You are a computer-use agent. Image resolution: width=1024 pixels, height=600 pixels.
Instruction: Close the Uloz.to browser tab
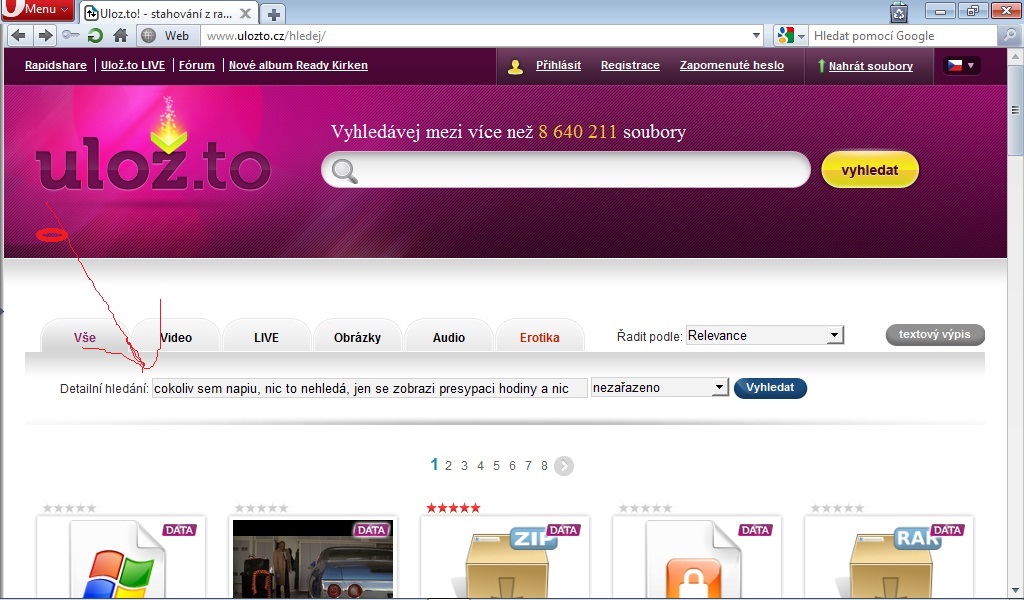[245, 13]
